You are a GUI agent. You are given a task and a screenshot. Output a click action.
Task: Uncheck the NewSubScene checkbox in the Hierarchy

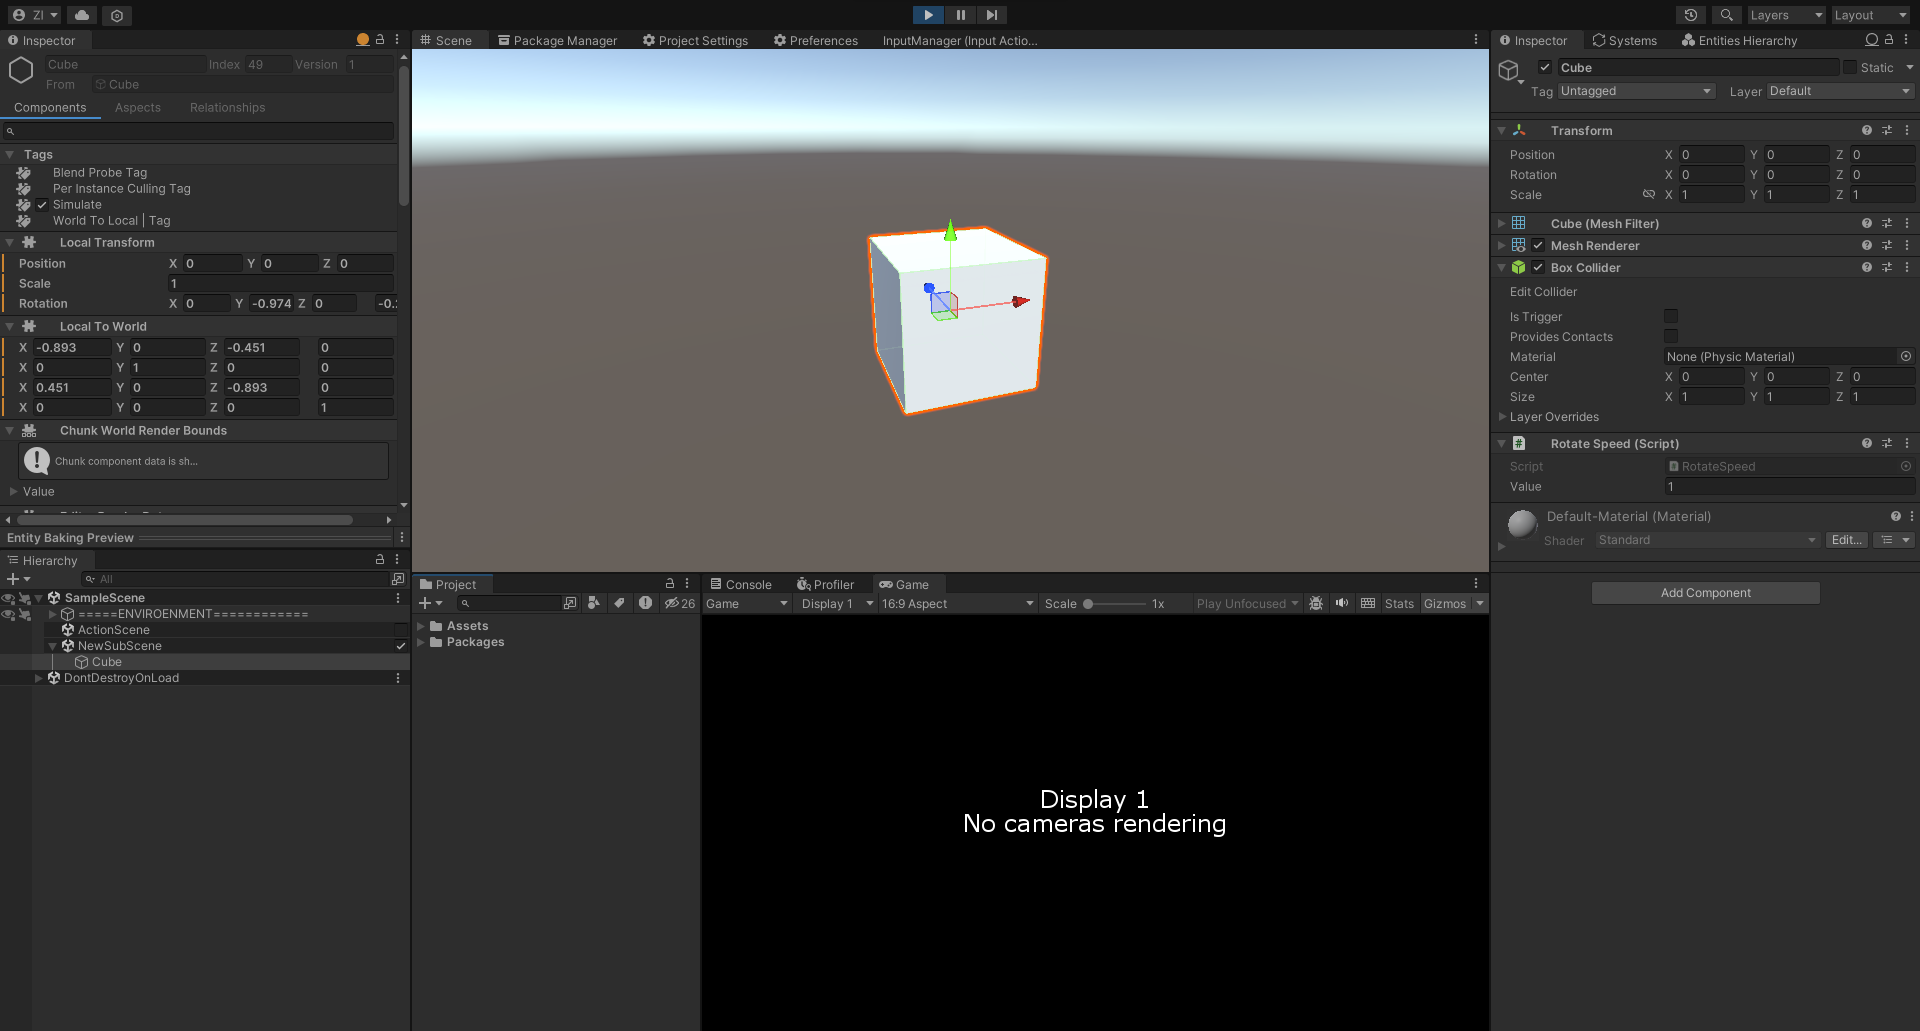tap(400, 646)
